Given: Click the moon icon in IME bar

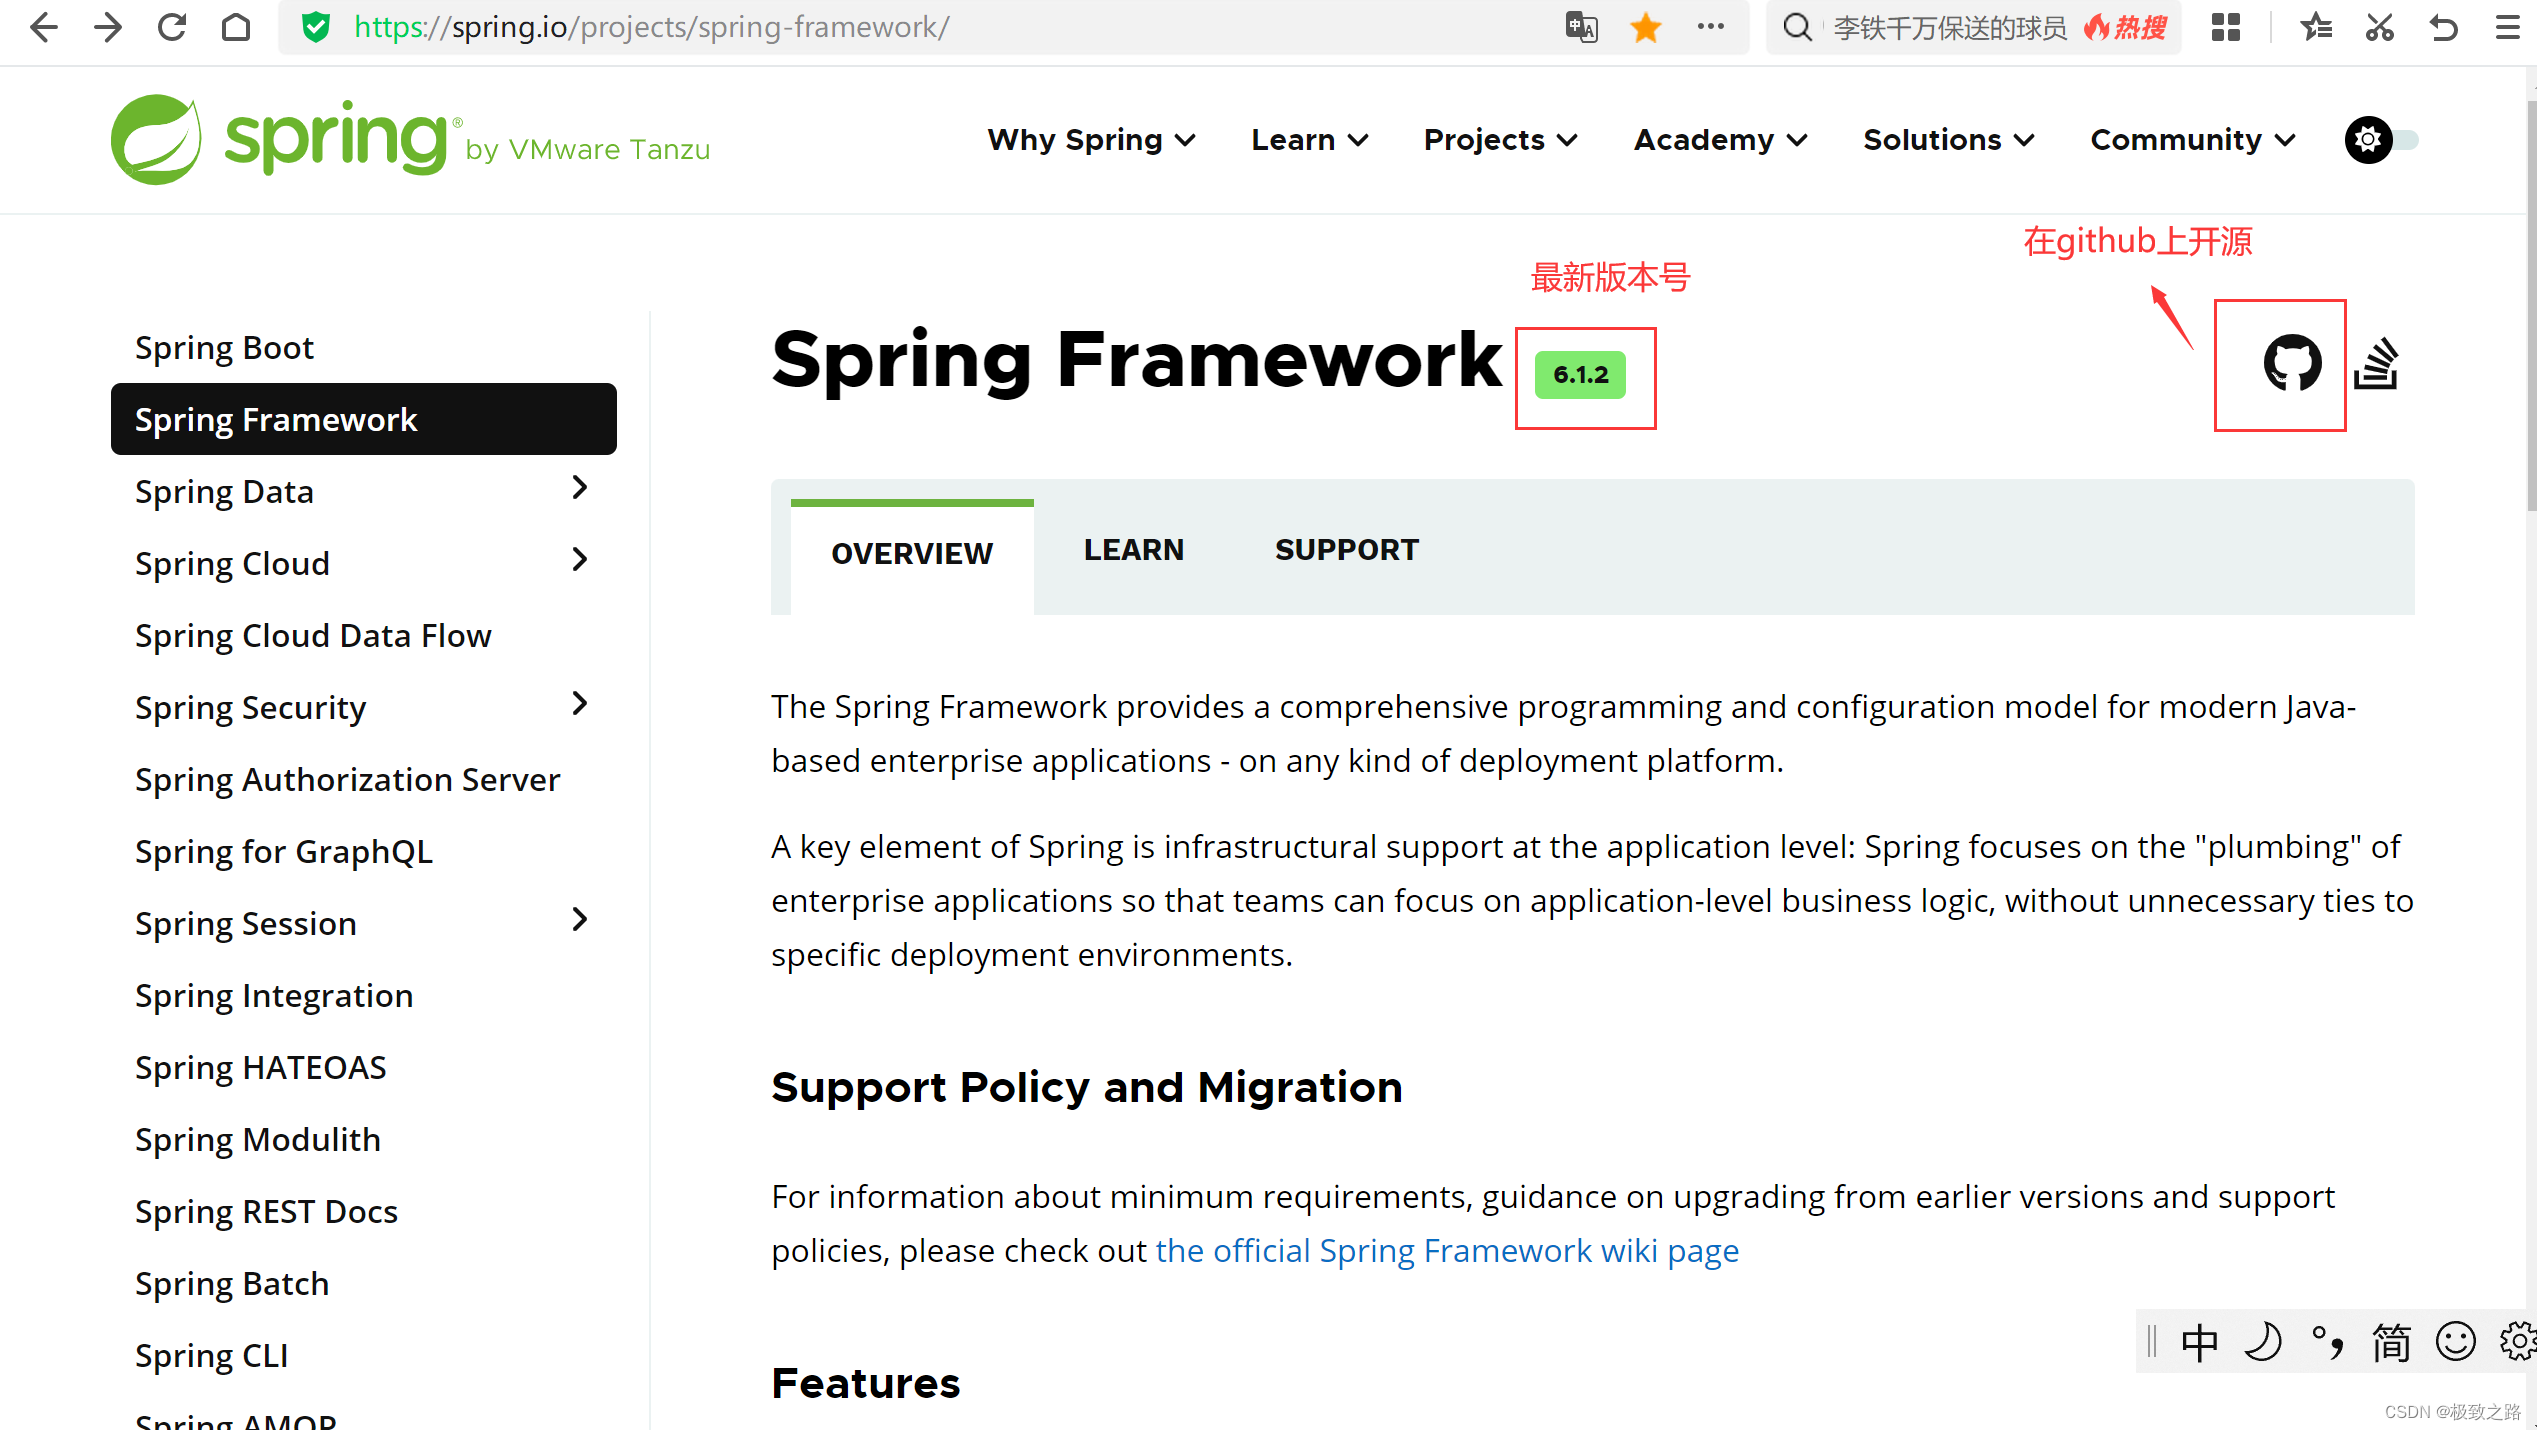Looking at the screenshot, I should pyautogui.click(x=2264, y=1342).
